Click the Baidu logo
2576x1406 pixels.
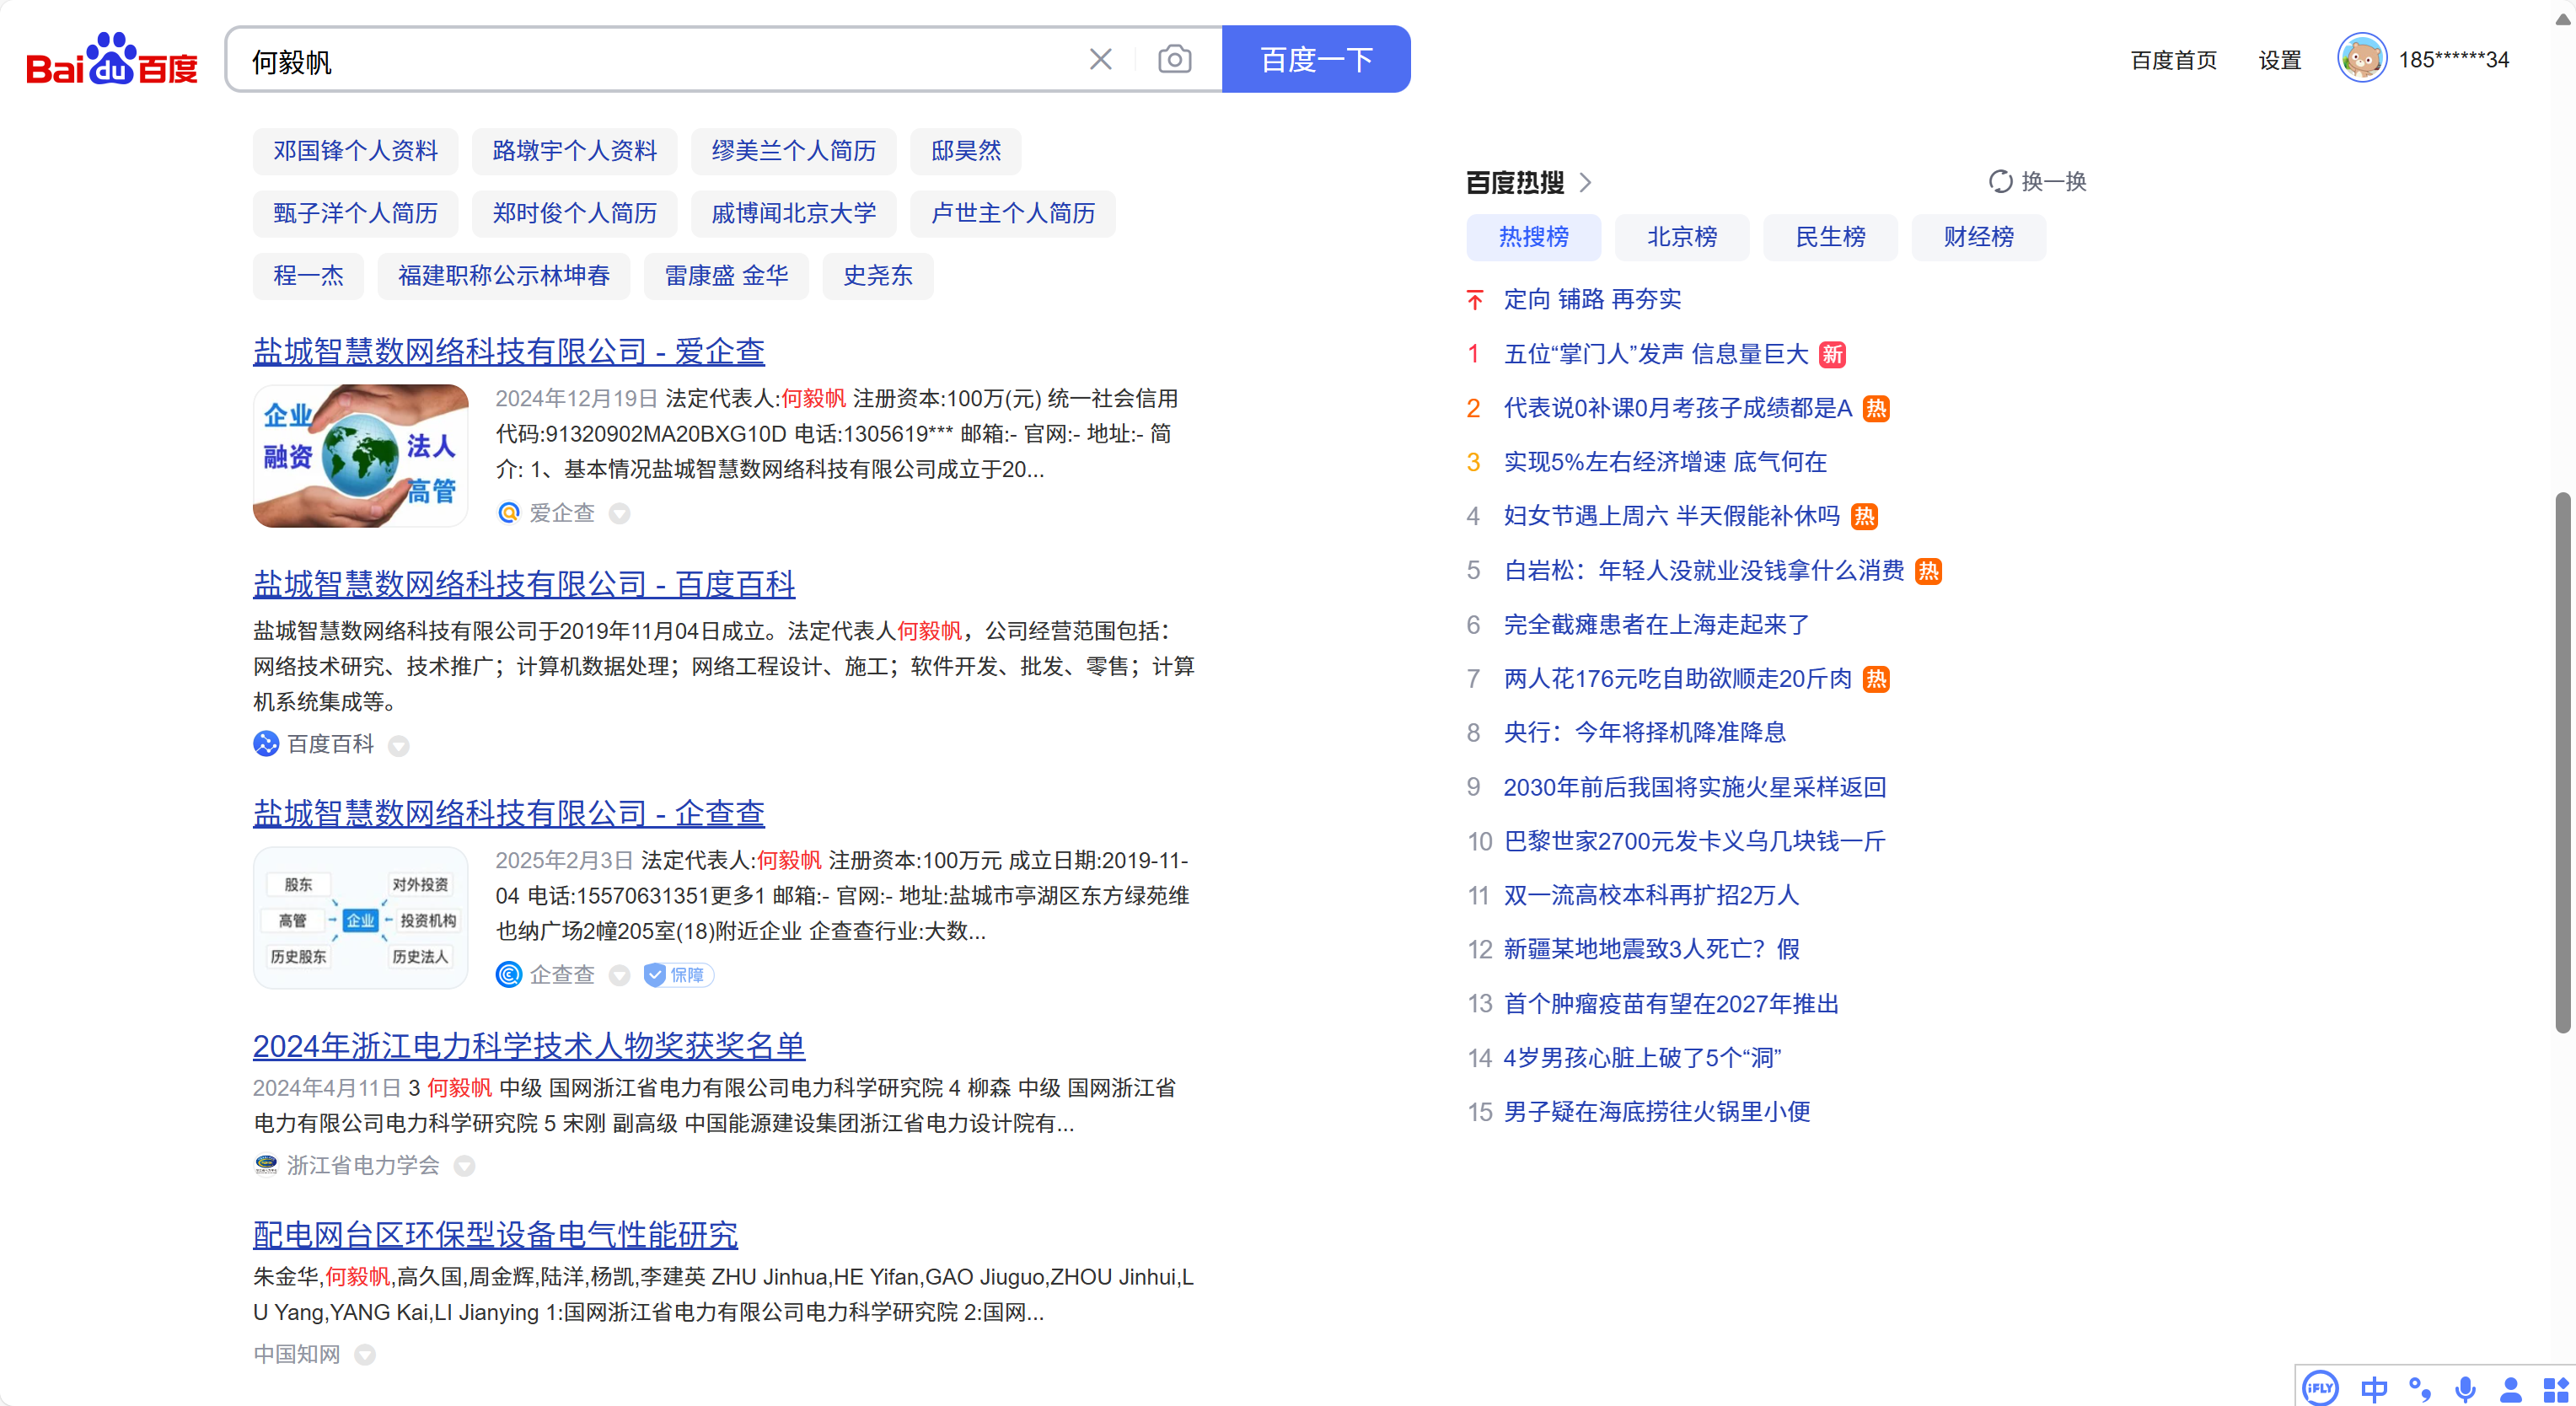point(112,60)
